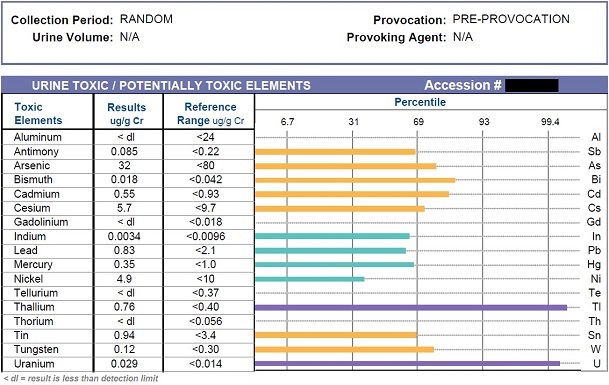Click the Results ug/g Cr column header

(127, 113)
